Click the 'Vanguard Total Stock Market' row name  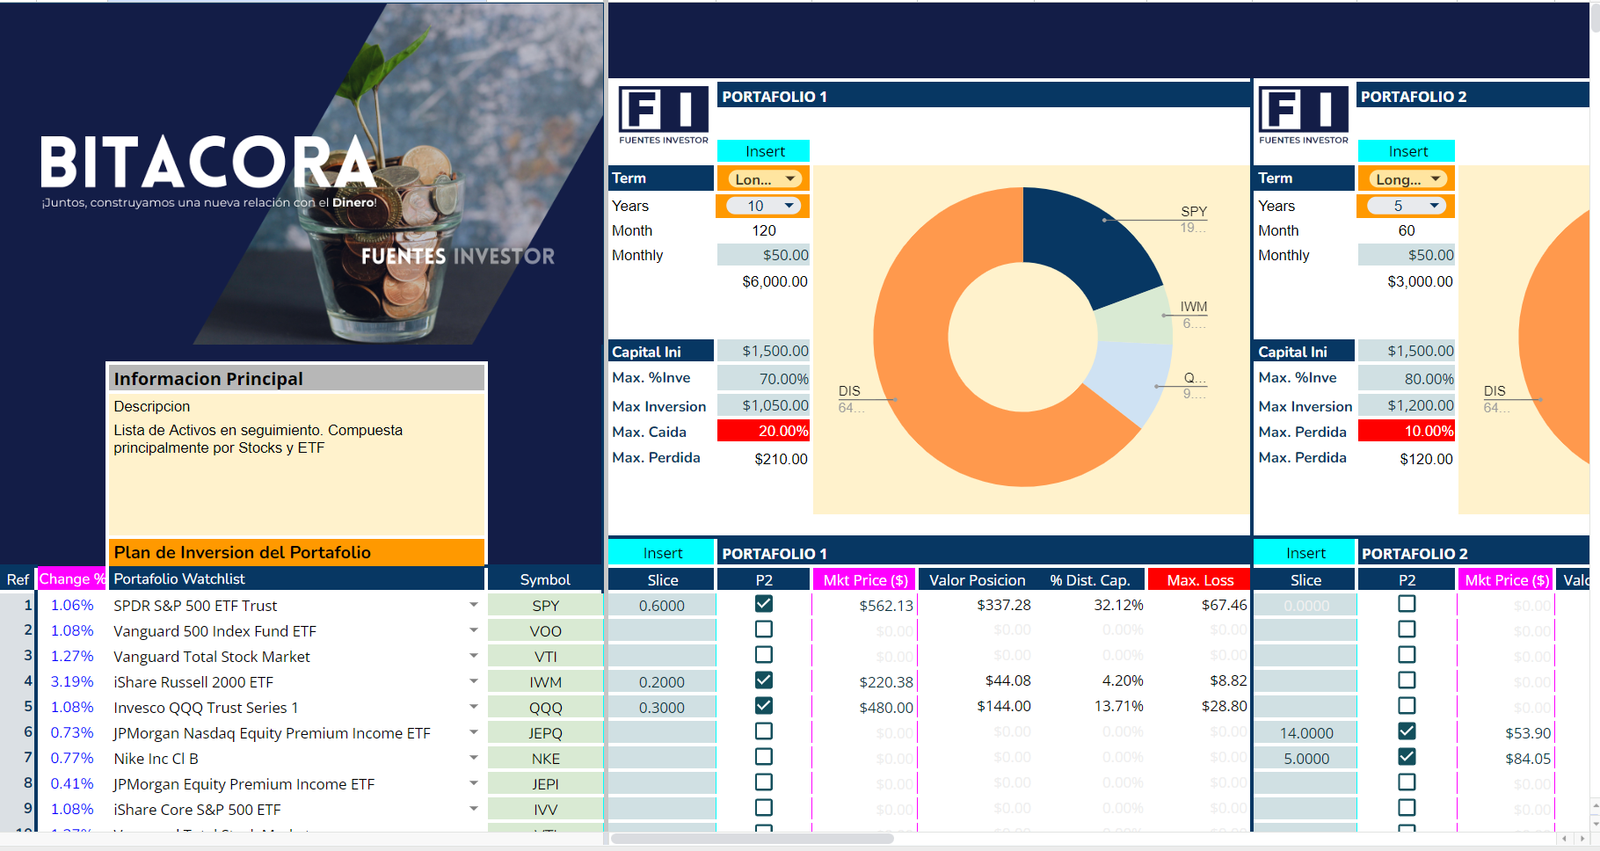(212, 657)
